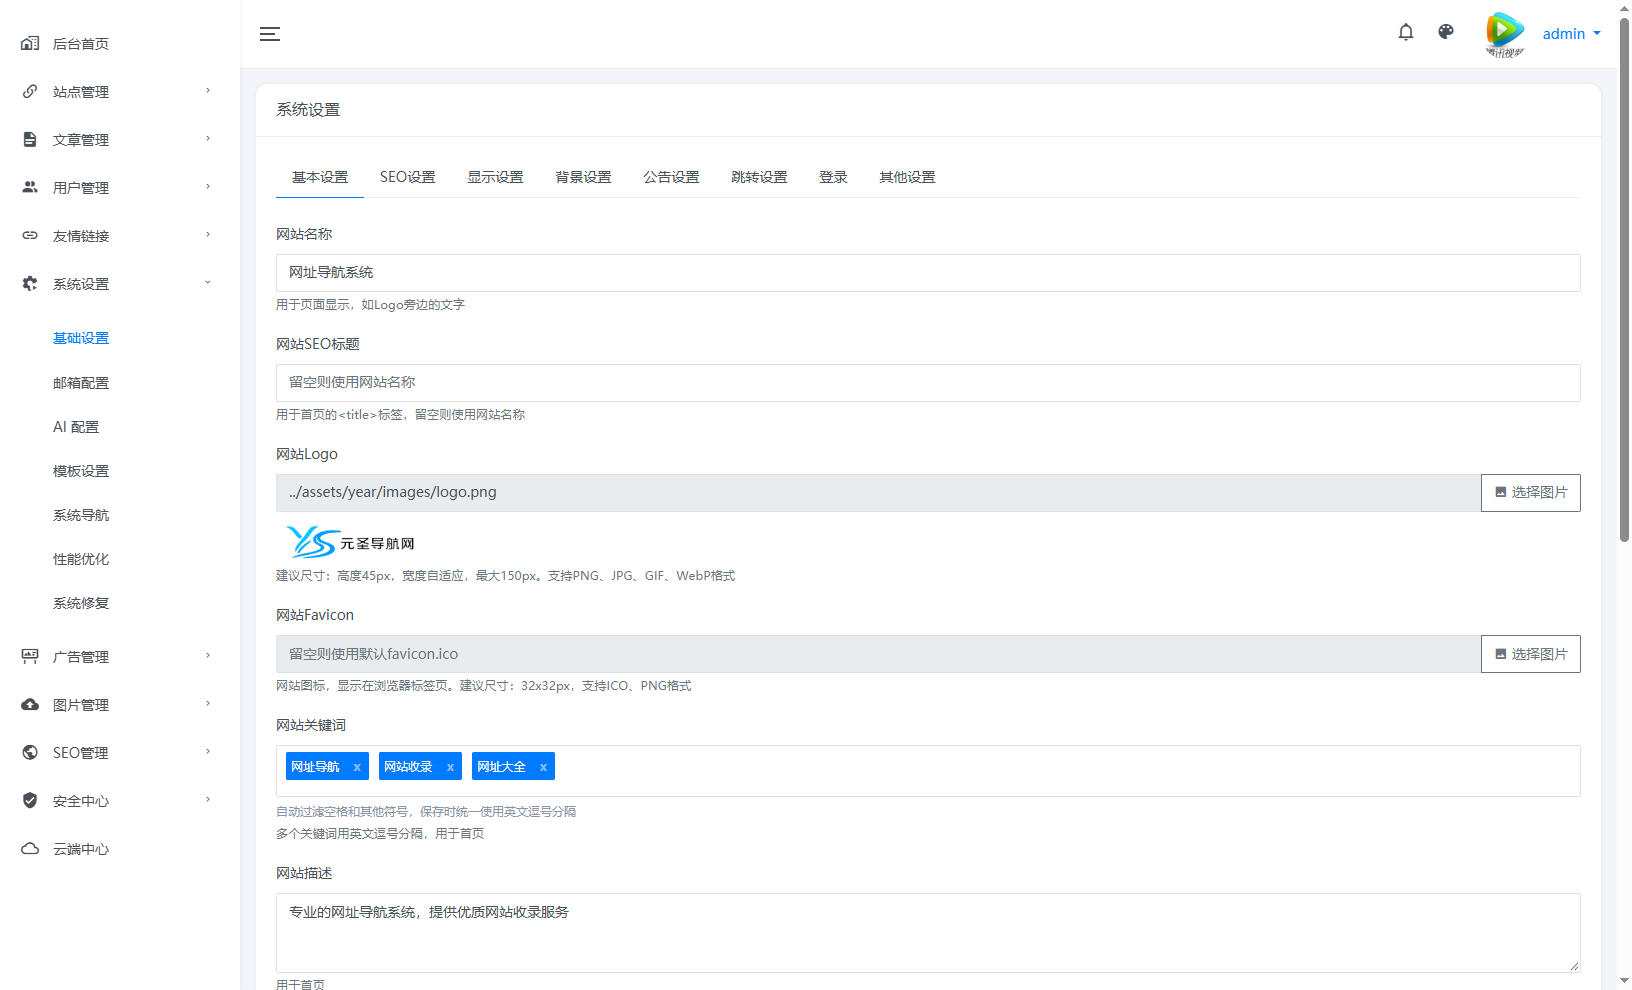Viewport: 1632px width, 990px height.
Task: Open the 邮箱配置 submenu link
Action: pos(81,383)
